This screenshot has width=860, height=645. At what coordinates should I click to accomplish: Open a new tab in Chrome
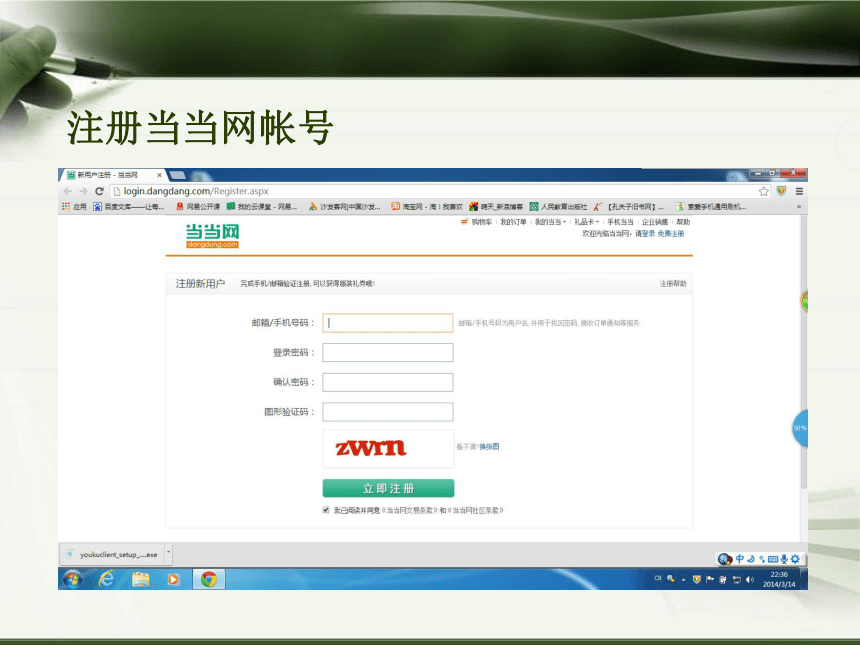click(x=178, y=175)
